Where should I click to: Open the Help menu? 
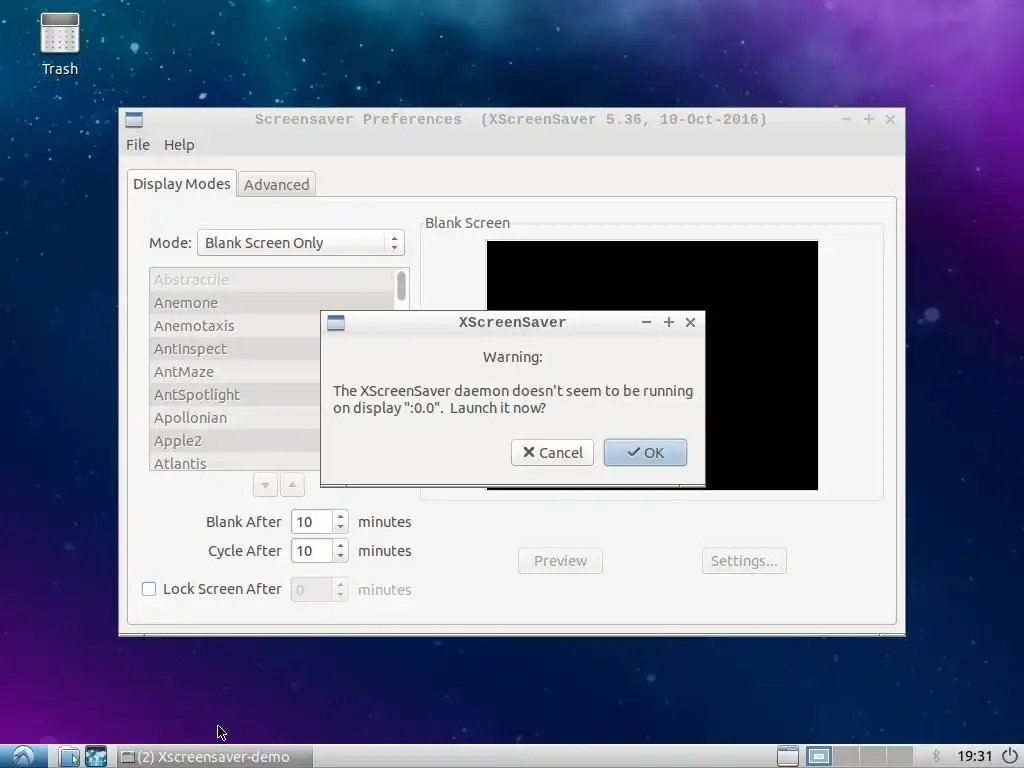179,145
